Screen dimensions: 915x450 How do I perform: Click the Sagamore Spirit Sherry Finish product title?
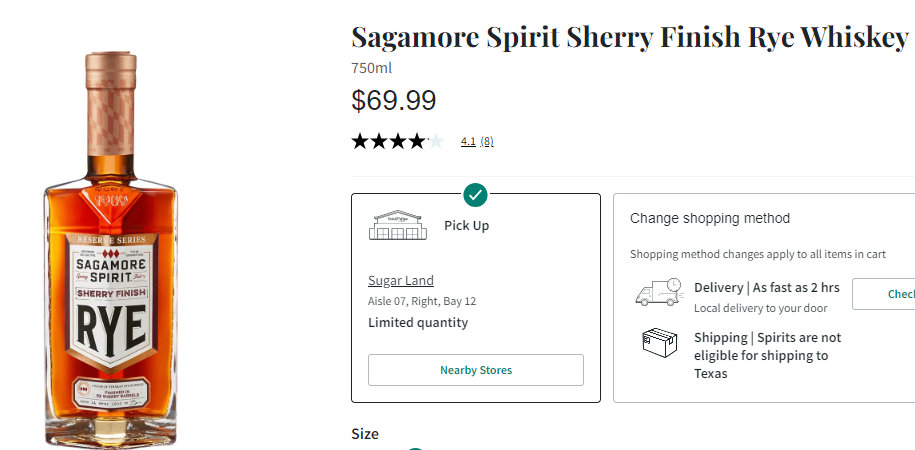tap(629, 37)
